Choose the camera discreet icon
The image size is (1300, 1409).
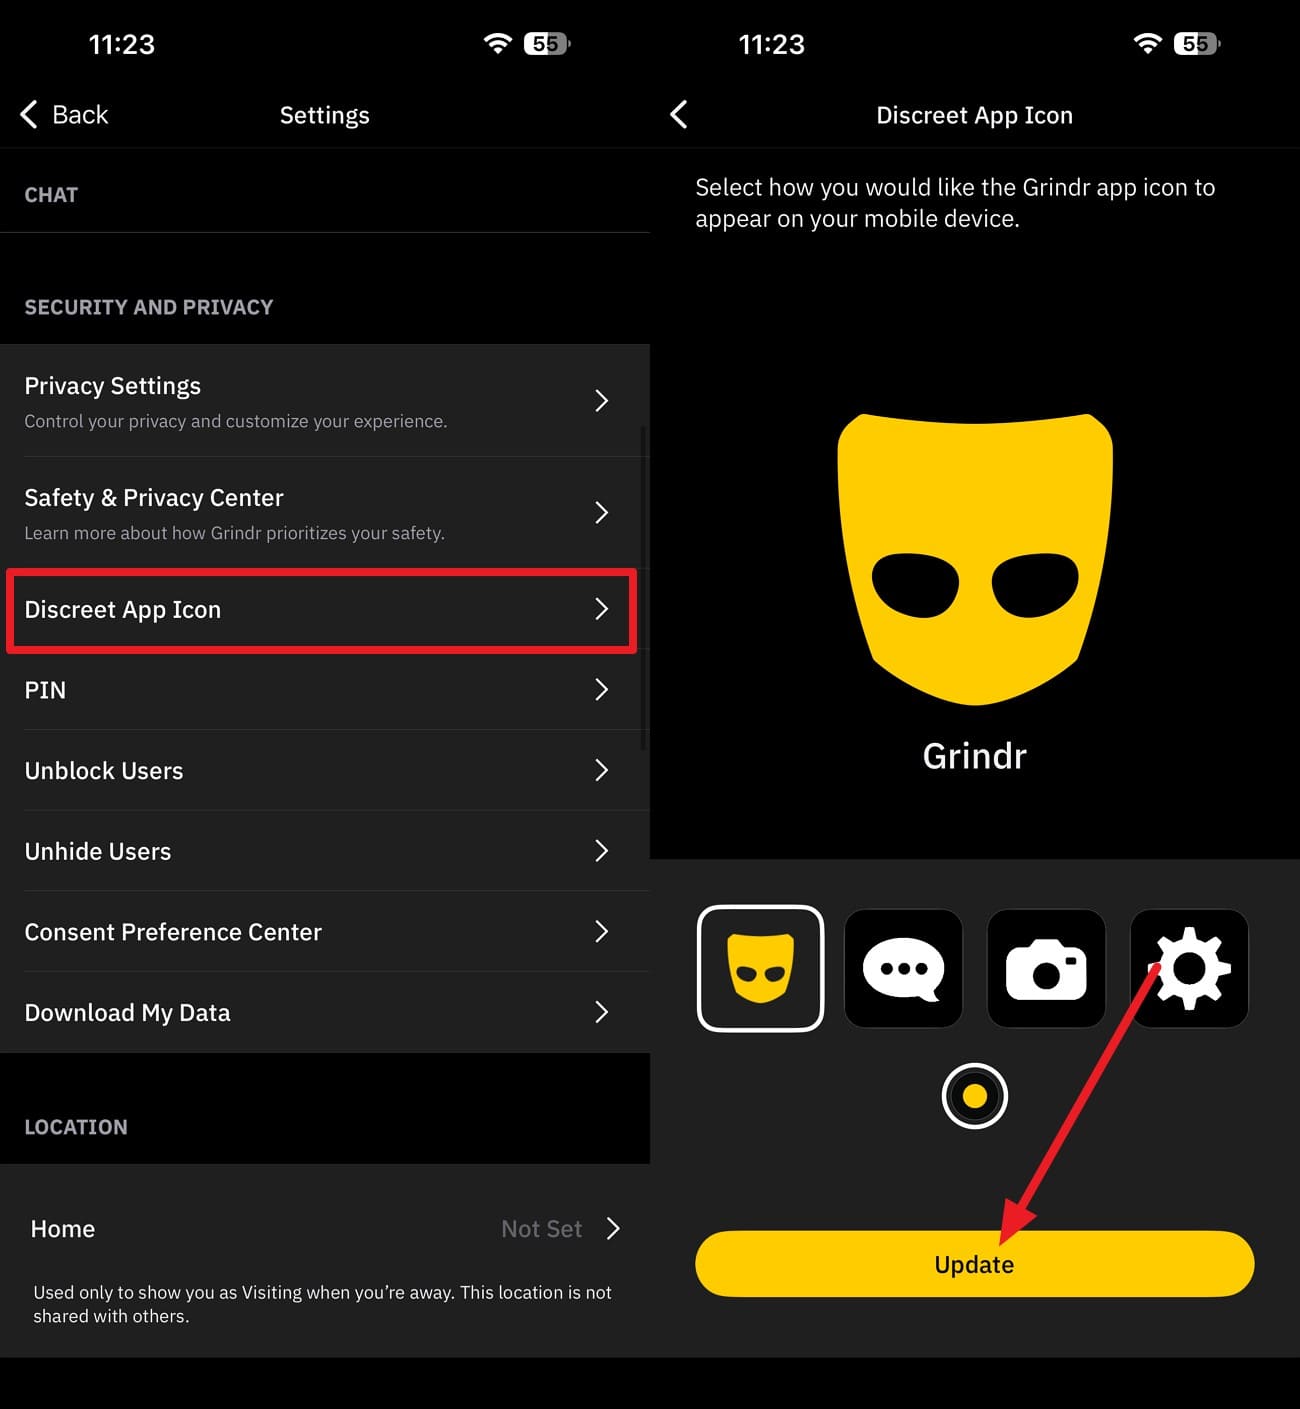tap(1046, 968)
